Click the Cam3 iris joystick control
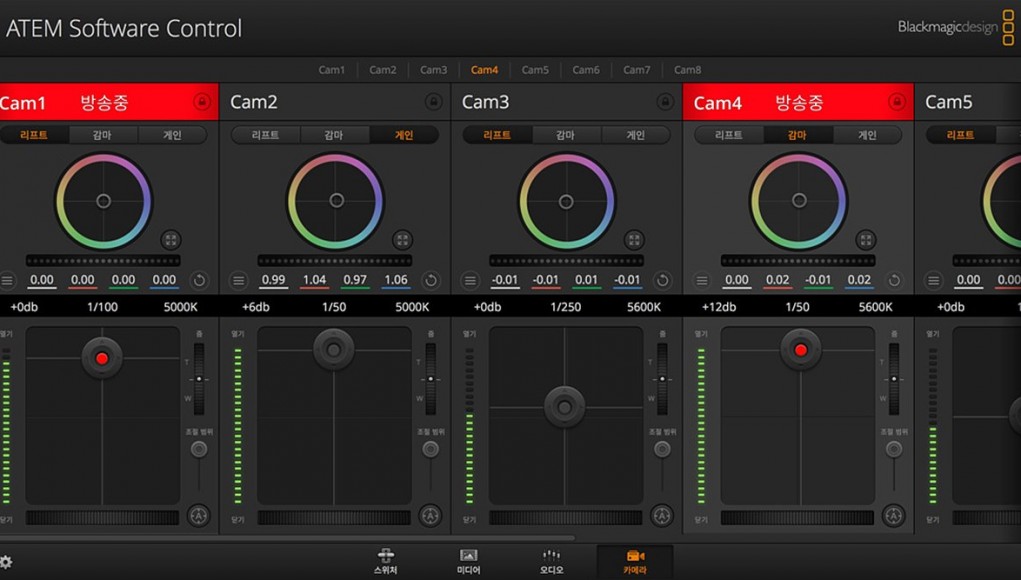Viewport: 1021px width, 580px height. click(565, 407)
